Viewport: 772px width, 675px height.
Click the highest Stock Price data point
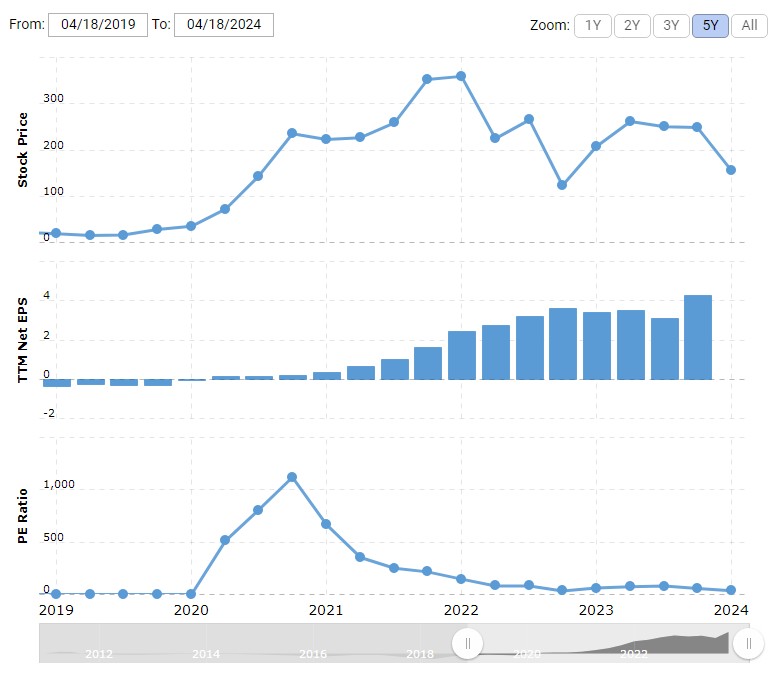pyautogui.click(x=461, y=76)
